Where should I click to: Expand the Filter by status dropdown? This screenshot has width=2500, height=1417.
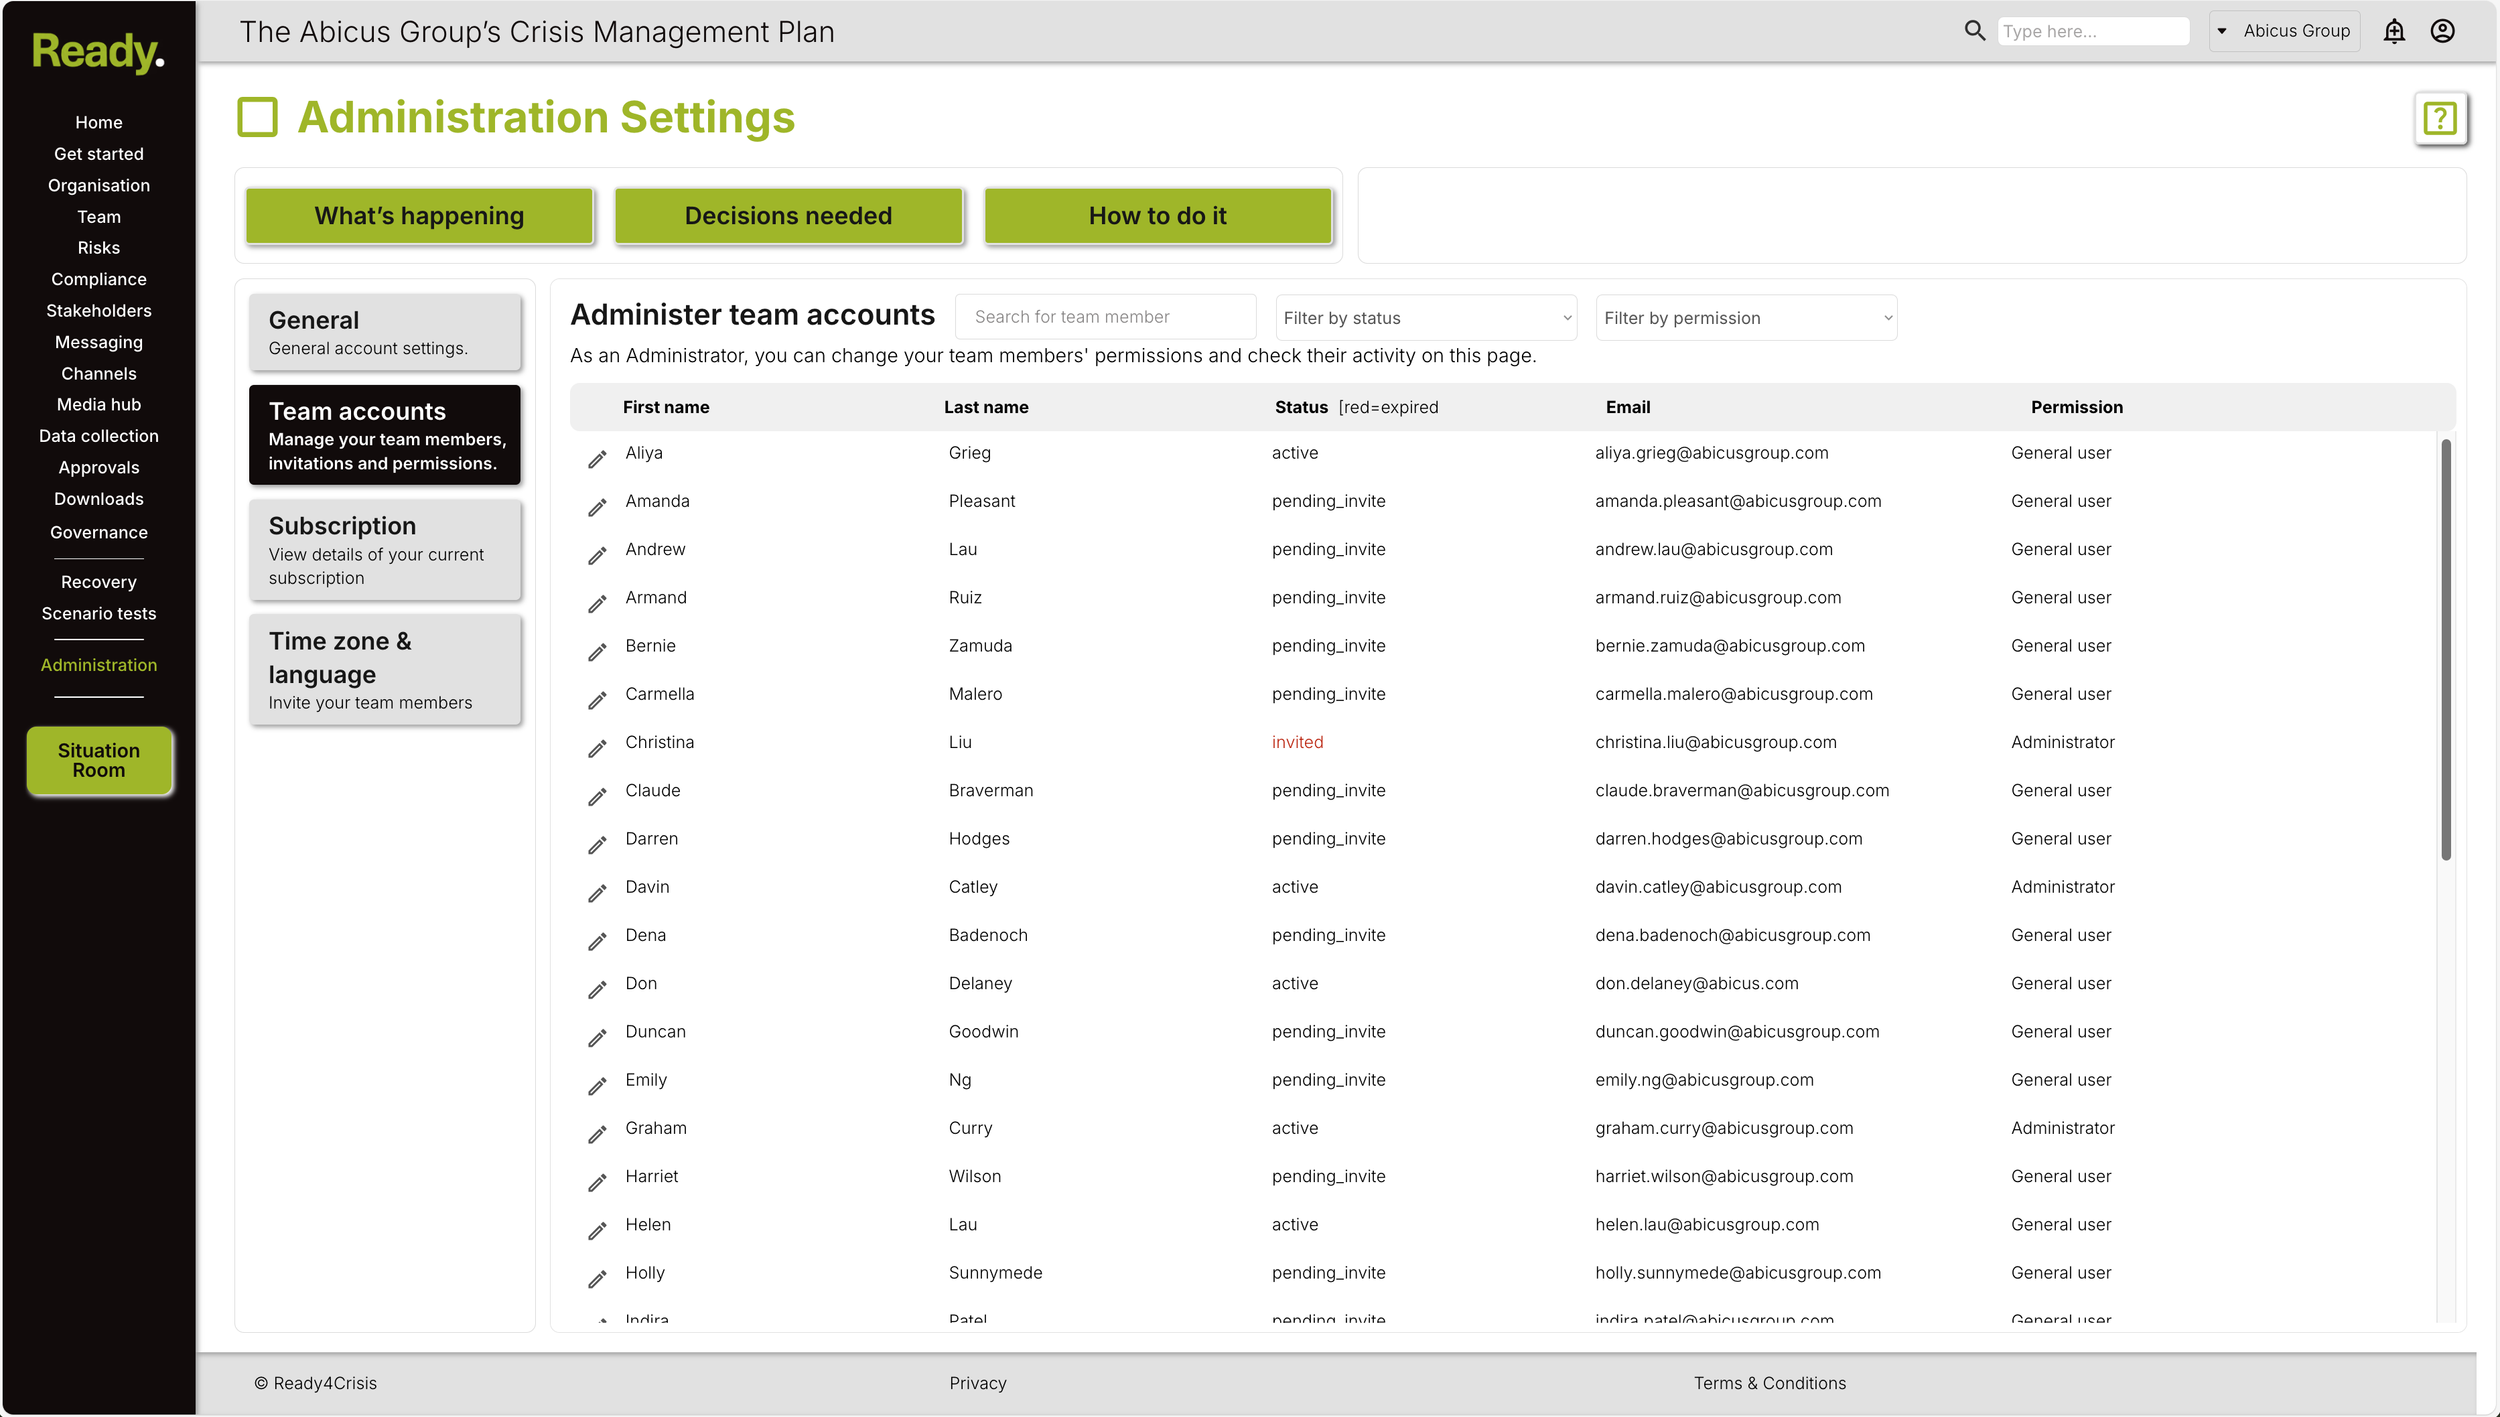tap(1426, 318)
